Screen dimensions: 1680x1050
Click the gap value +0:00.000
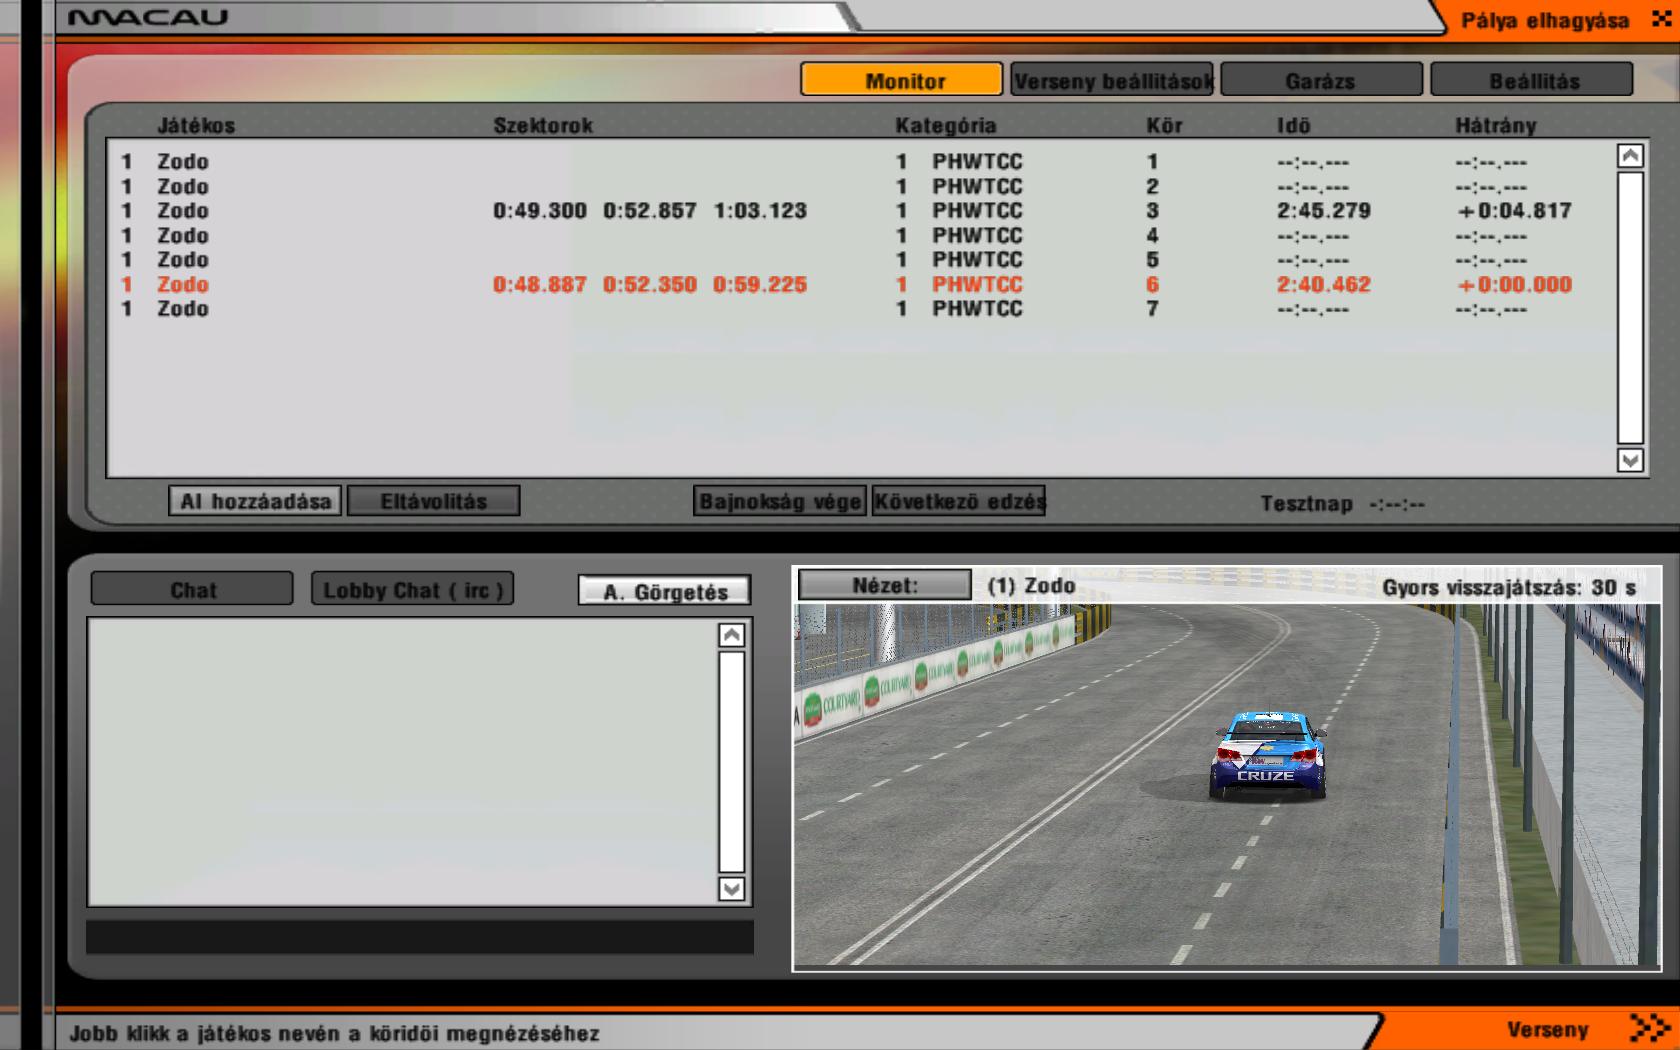(1514, 284)
